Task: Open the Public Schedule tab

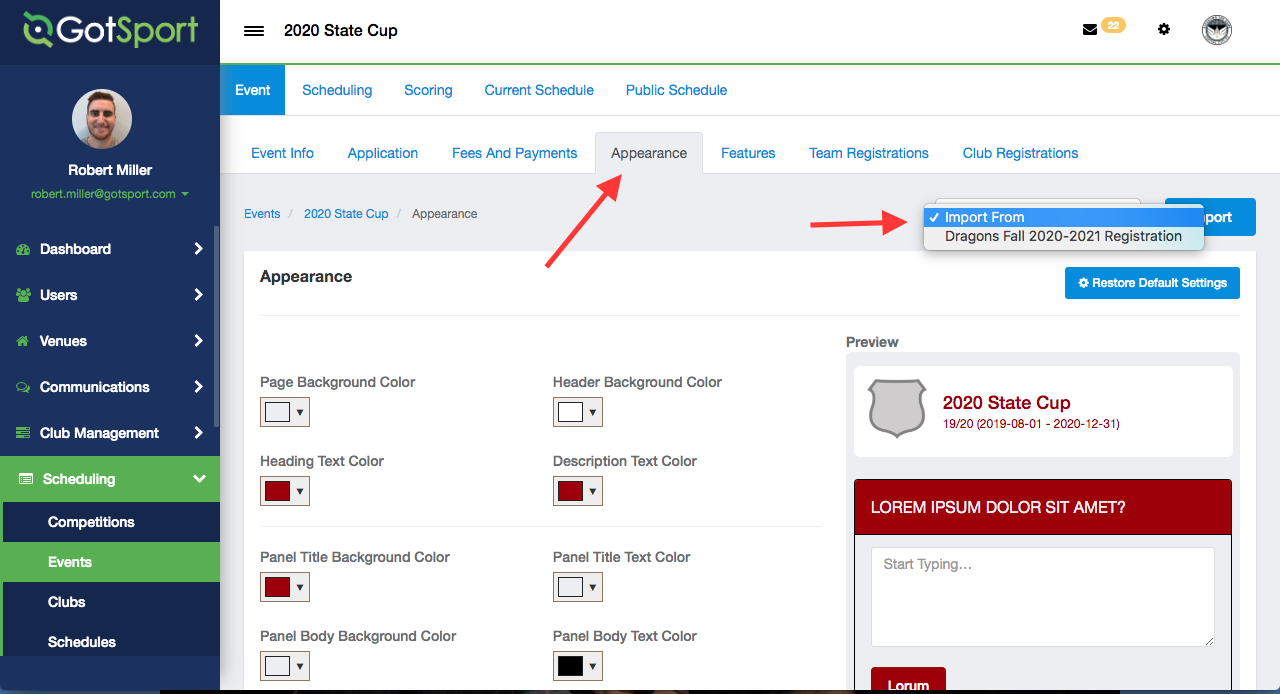Action: coord(676,90)
